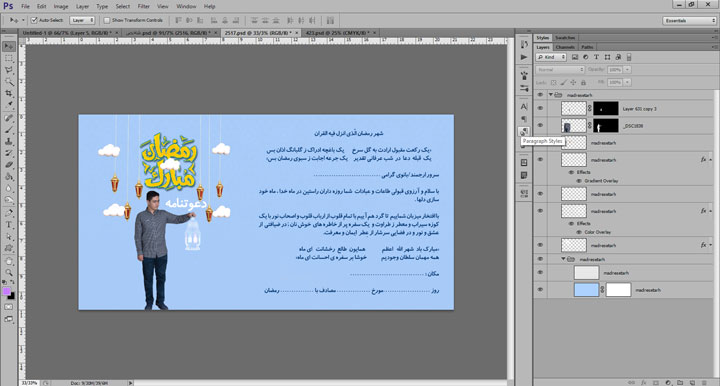Toggle Color Overlay effect visibility
Image resolution: width=720 pixels, height=386 pixels.
(x=579, y=232)
